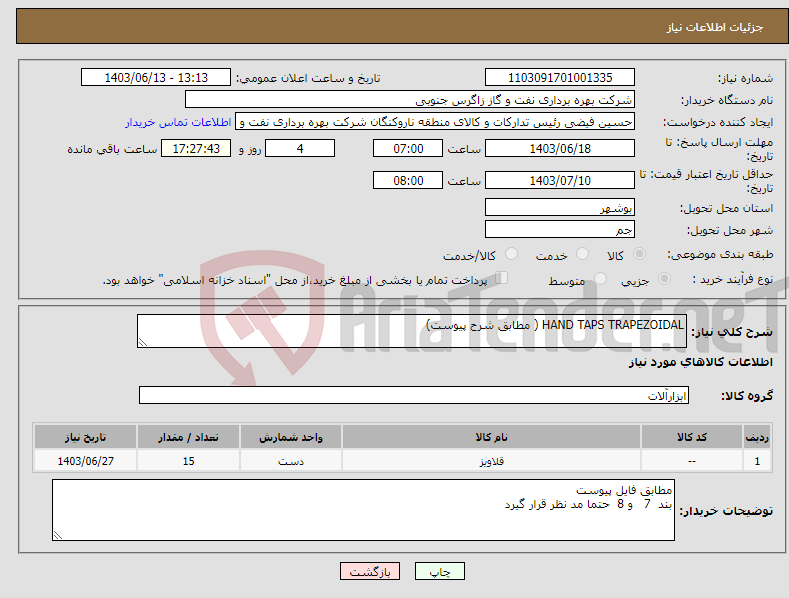This screenshot has width=789, height=598.
Task: Click the response deadline date 1403/06/18
Action: [x=560, y=148]
